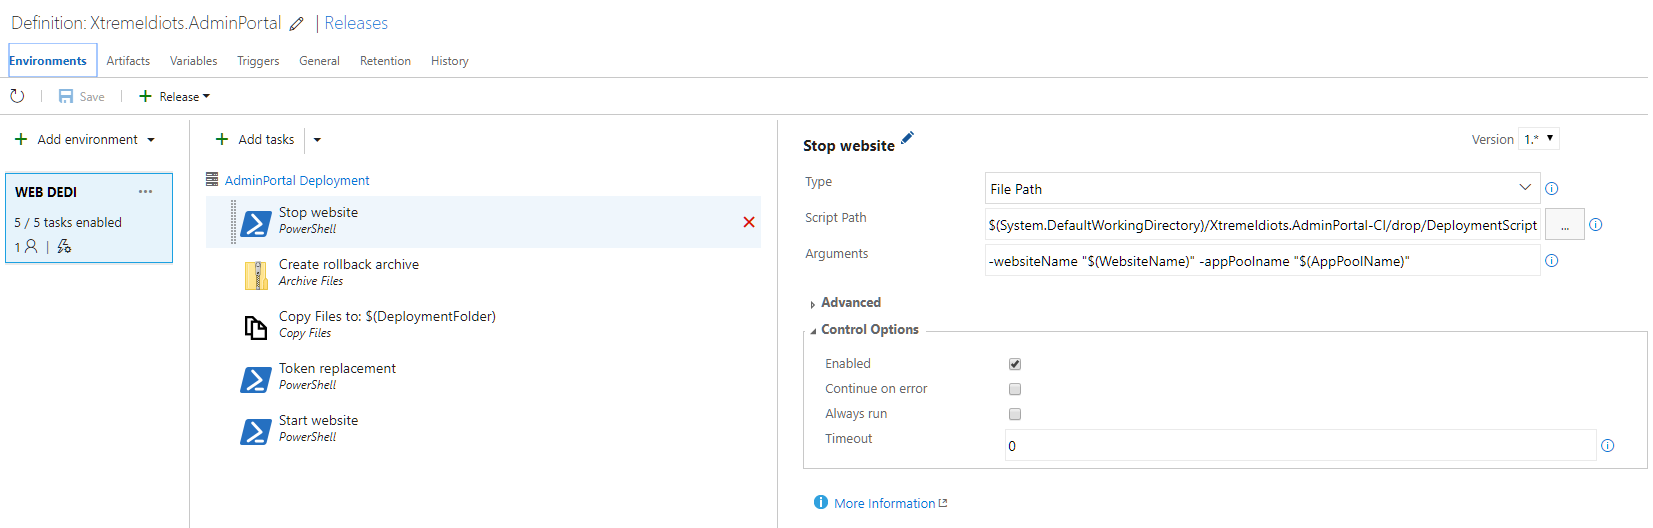This screenshot has width=1653, height=528.
Task: Click the Script Path info icon
Action: click(x=1596, y=224)
